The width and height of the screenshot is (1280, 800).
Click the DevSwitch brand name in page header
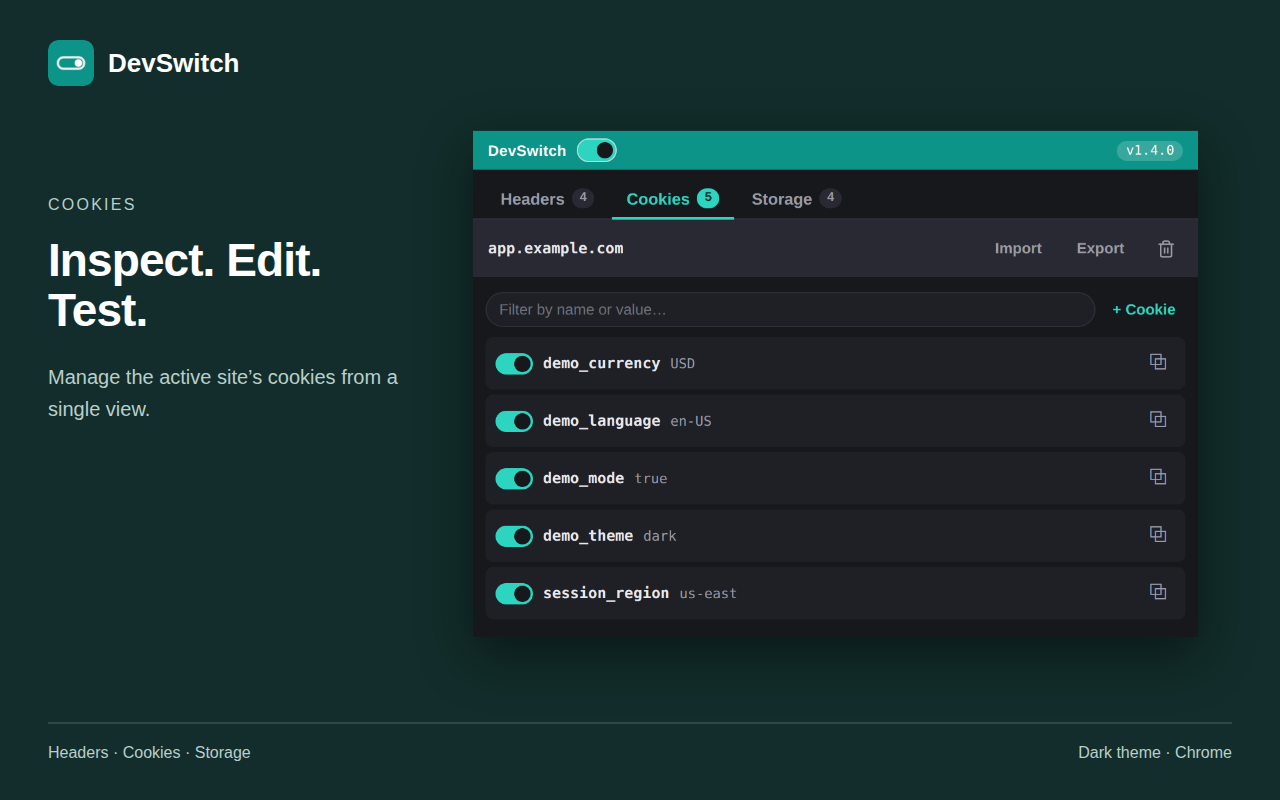pos(173,63)
